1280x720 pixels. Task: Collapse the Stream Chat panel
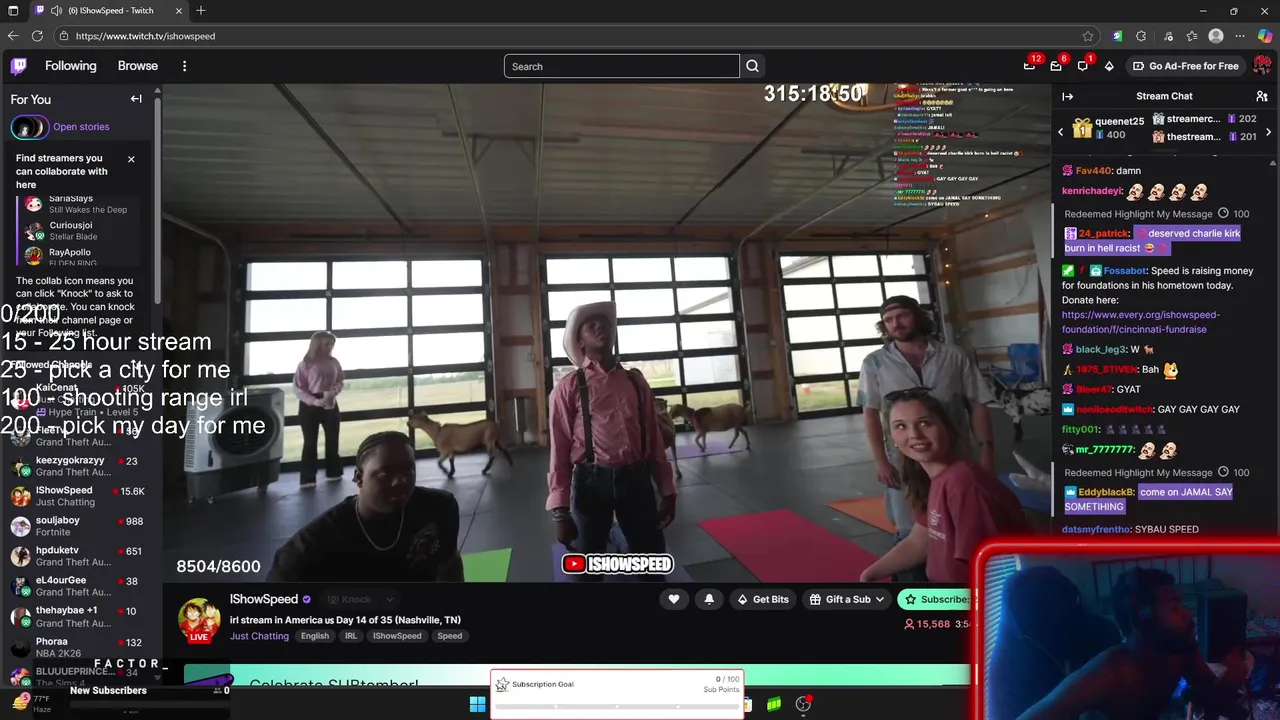pos(1067,96)
